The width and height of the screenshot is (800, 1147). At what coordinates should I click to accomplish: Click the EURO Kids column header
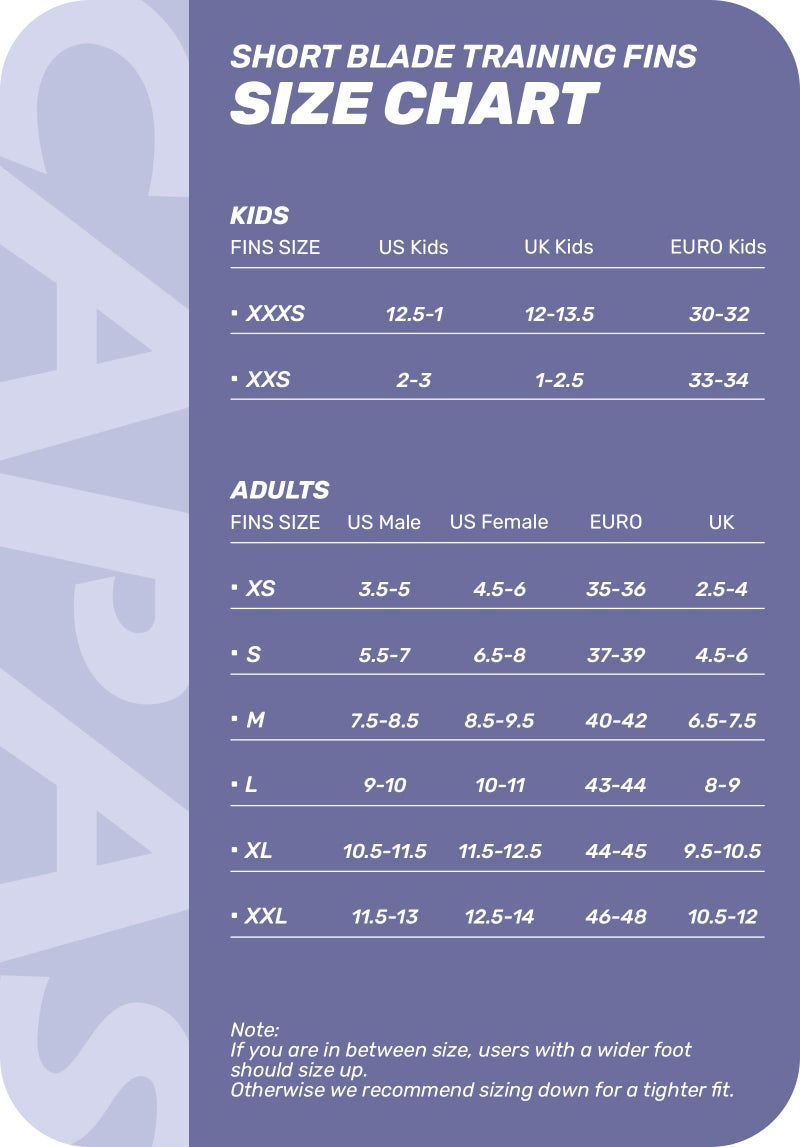(x=717, y=247)
